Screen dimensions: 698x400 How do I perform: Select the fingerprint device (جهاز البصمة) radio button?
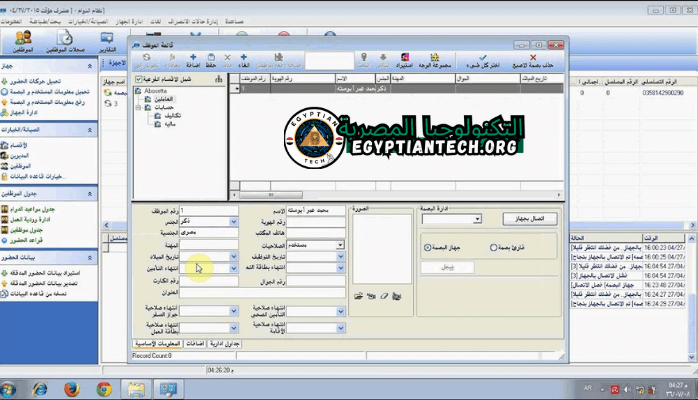point(428,247)
